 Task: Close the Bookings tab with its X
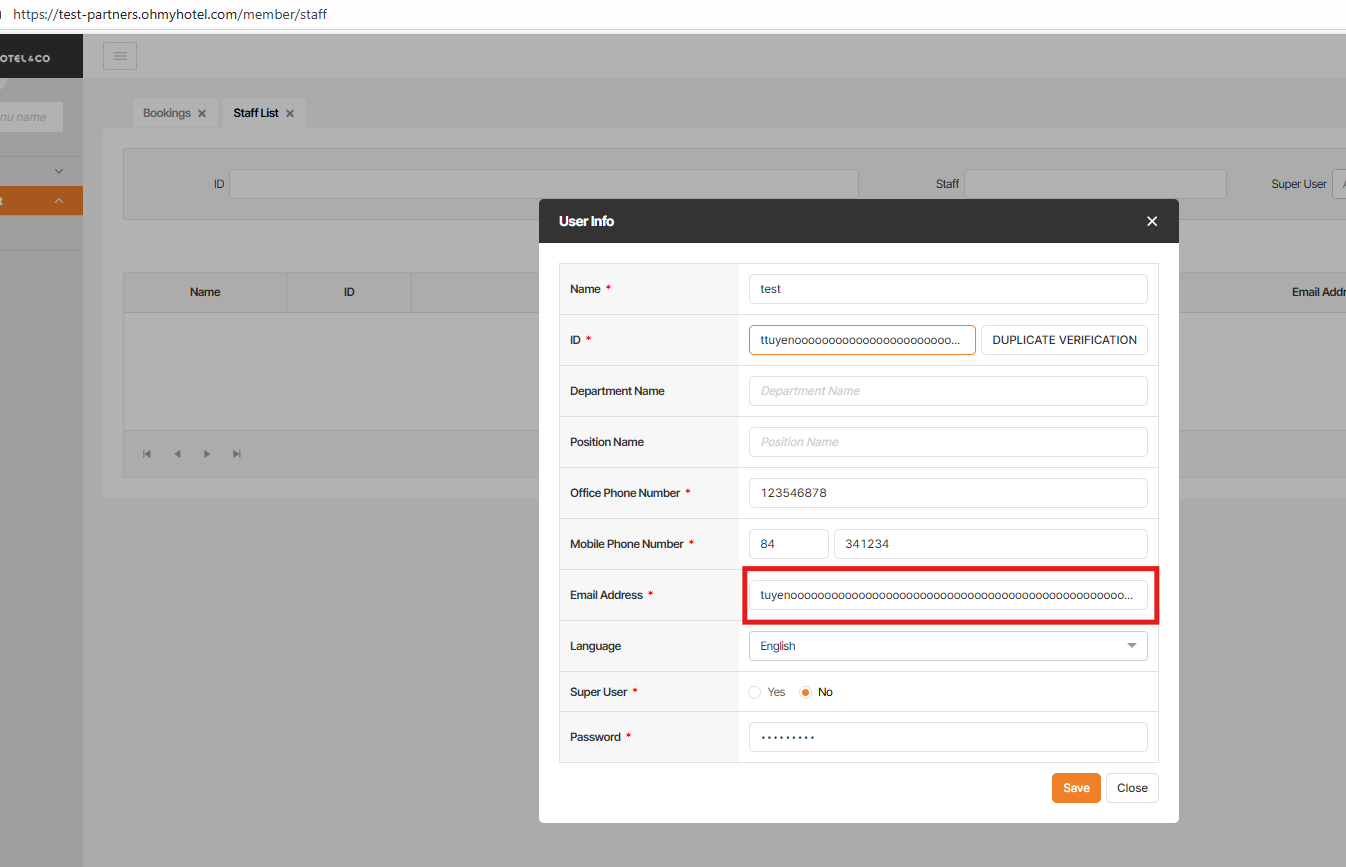click(202, 114)
